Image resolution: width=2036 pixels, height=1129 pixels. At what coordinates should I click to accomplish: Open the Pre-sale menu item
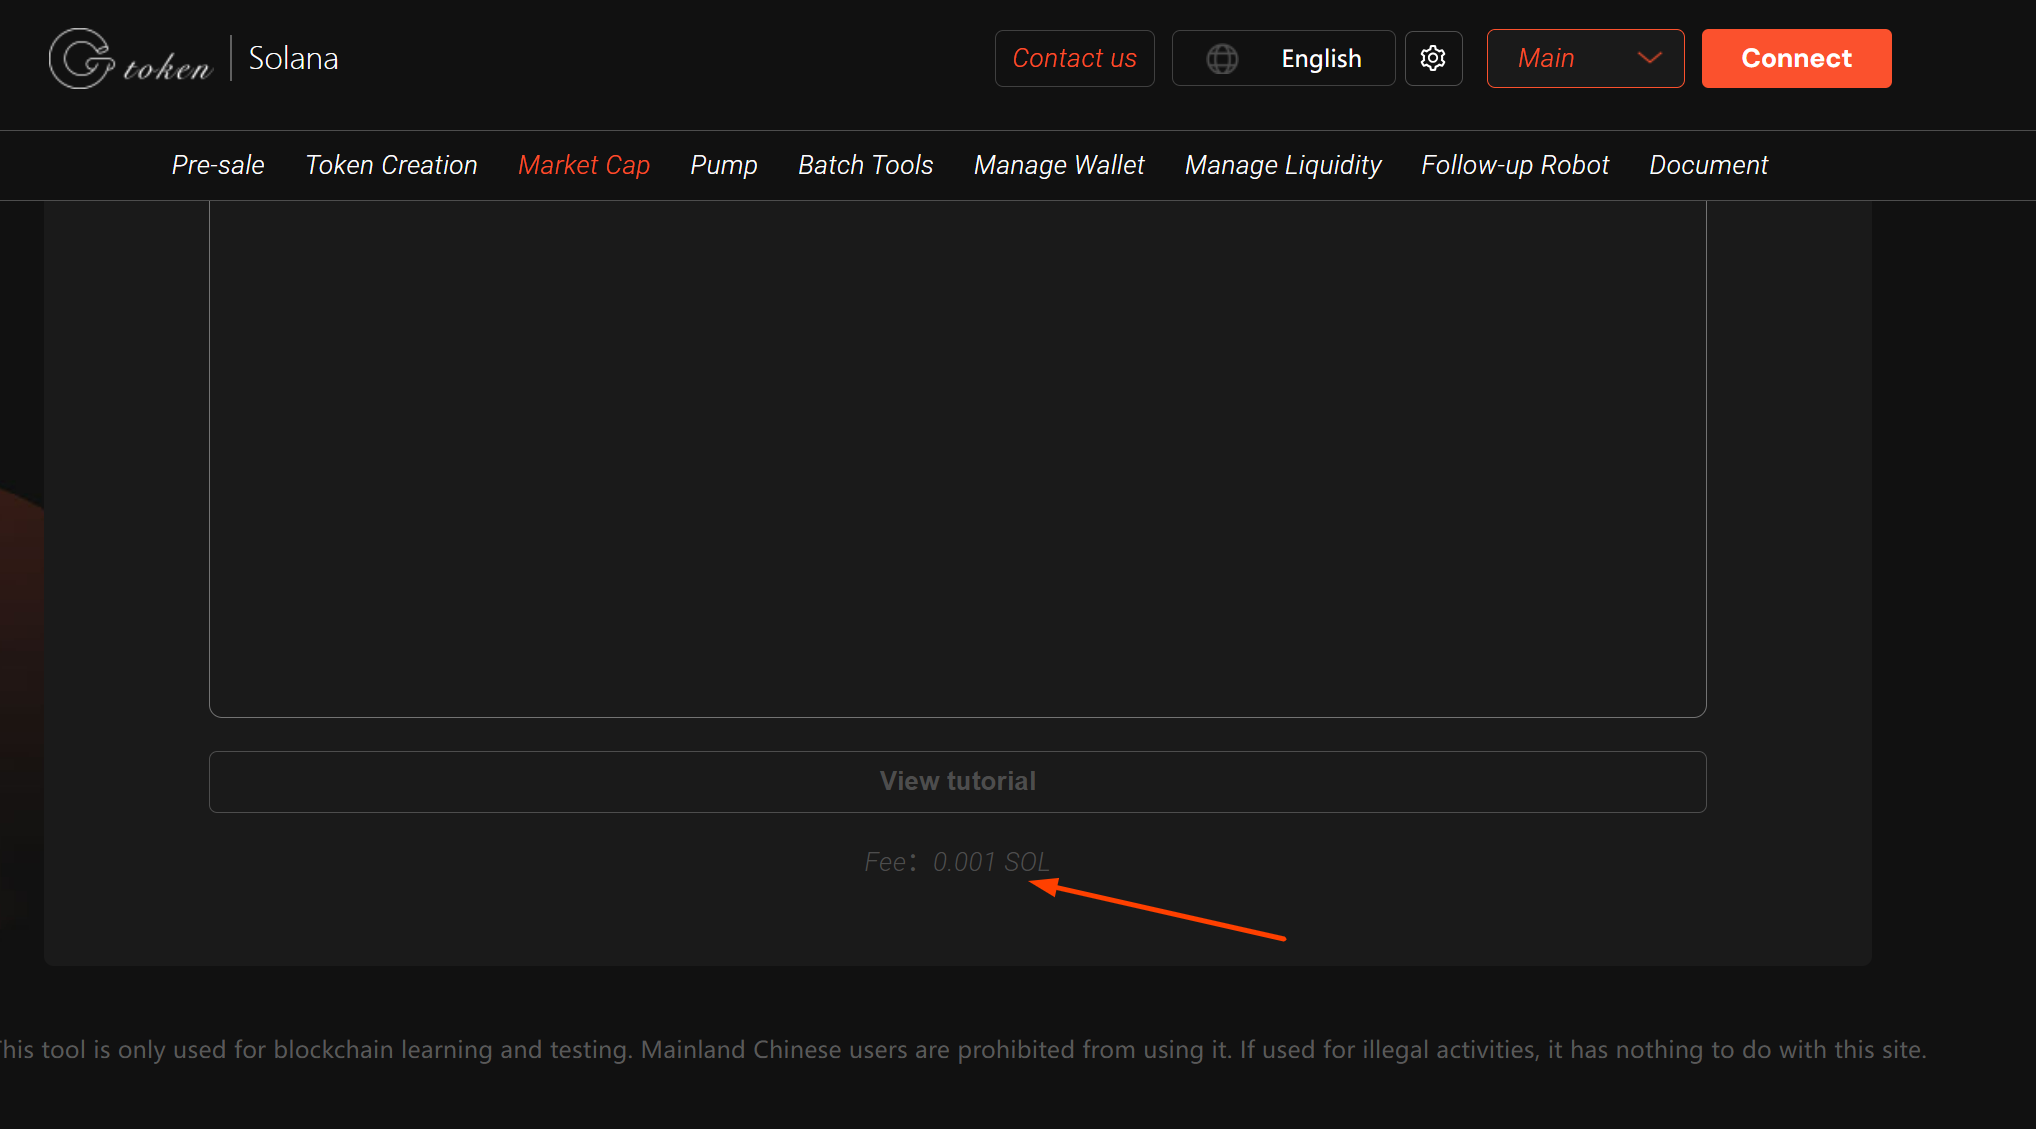[x=218, y=165]
